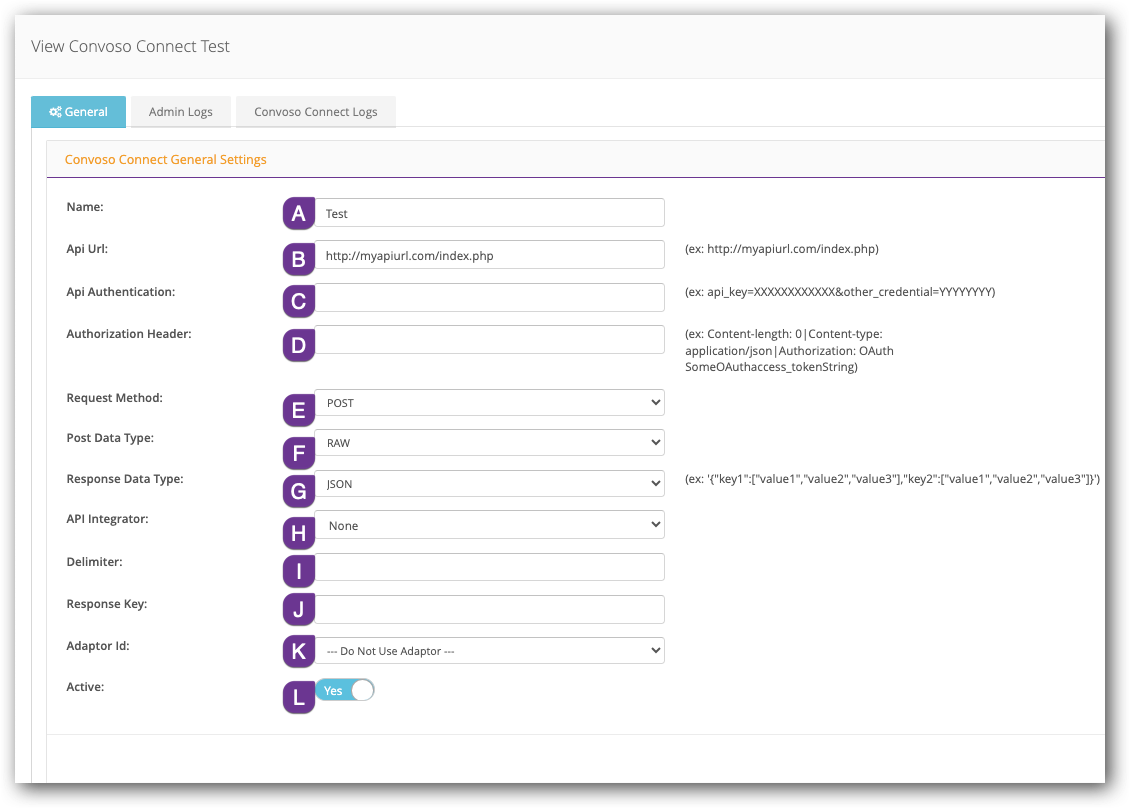Screen dimensions: 1130x808
Task: Click the Post Data Type label
Action: click(x=110, y=438)
